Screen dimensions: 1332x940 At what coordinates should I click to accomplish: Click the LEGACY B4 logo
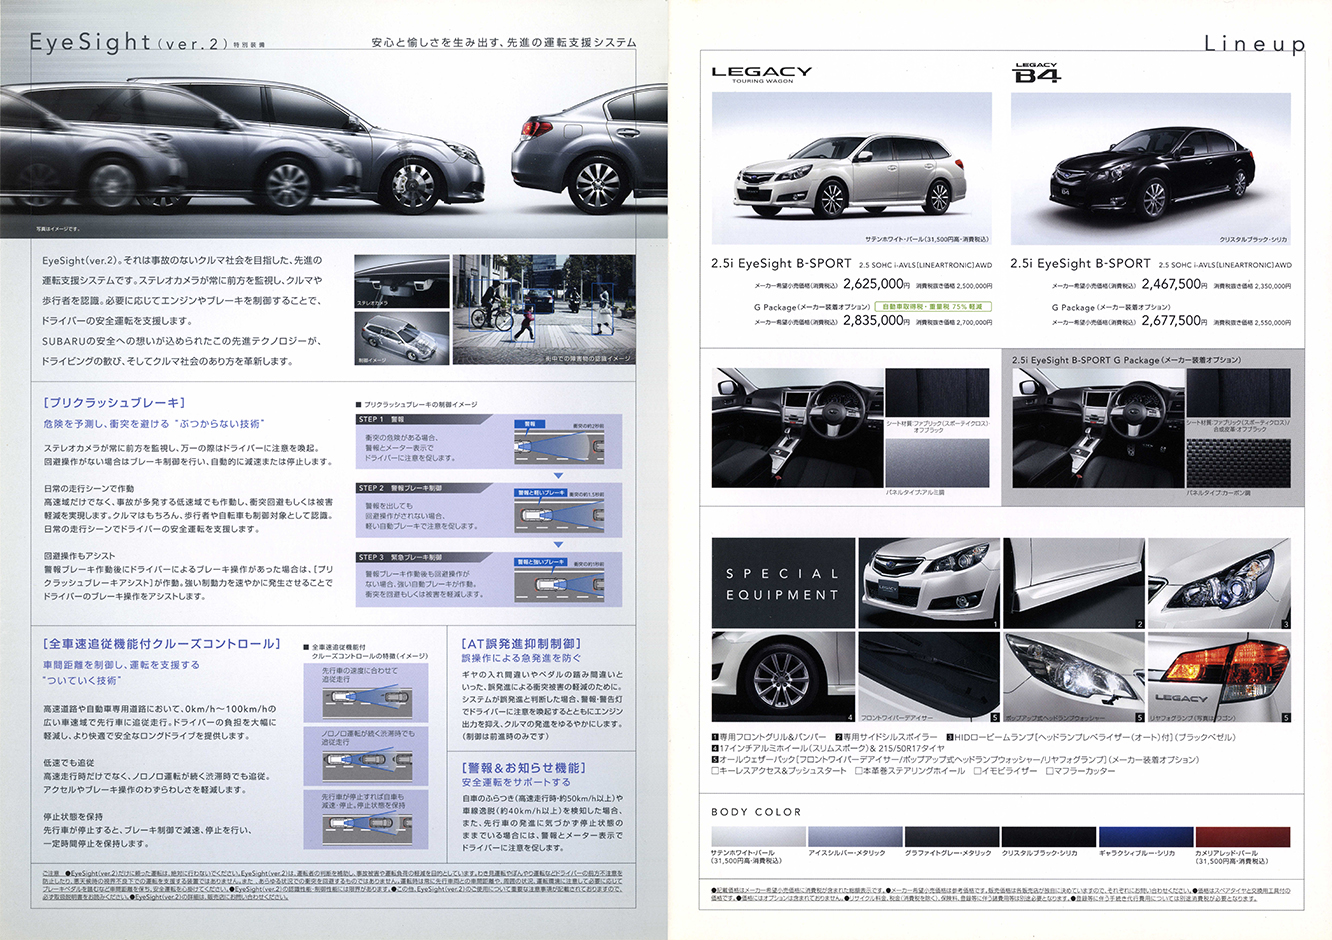pyautogui.click(x=1037, y=72)
